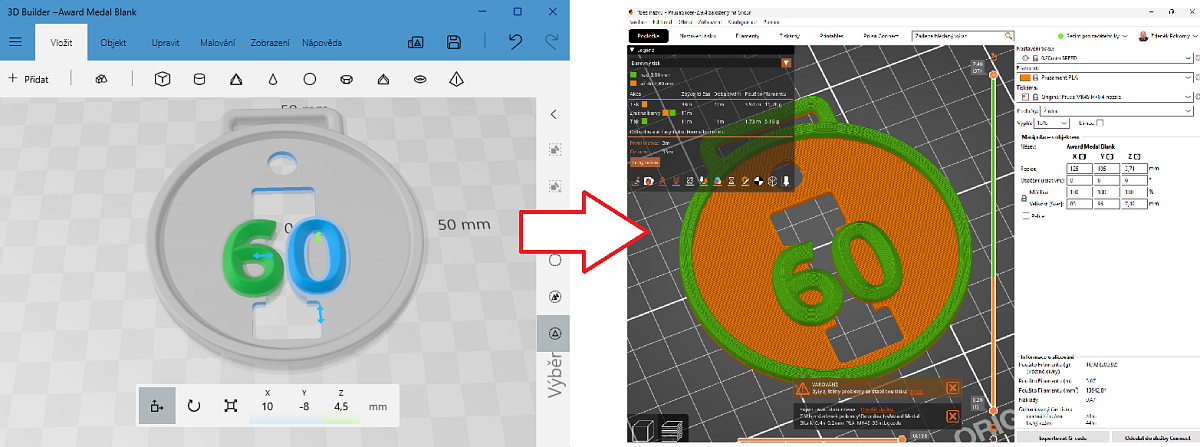The width and height of the screenshot is (1200, 447).
Task: Open the 3D Builder hamburger menu
Action: click(15, 42)
